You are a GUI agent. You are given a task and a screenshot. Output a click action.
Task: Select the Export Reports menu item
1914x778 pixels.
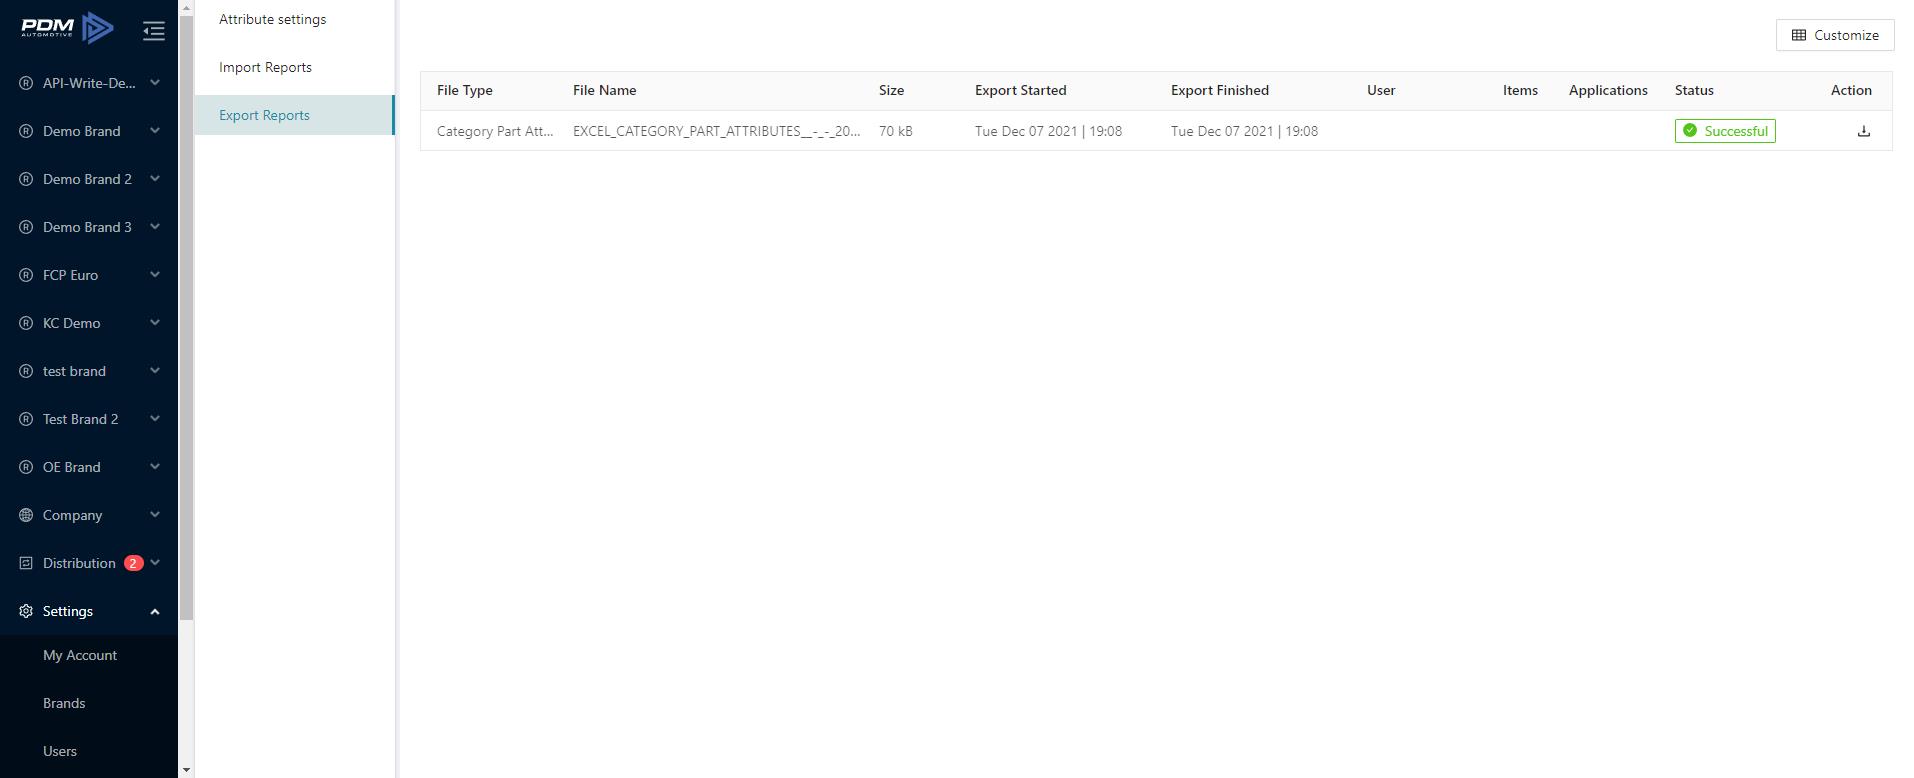[264, 115]
